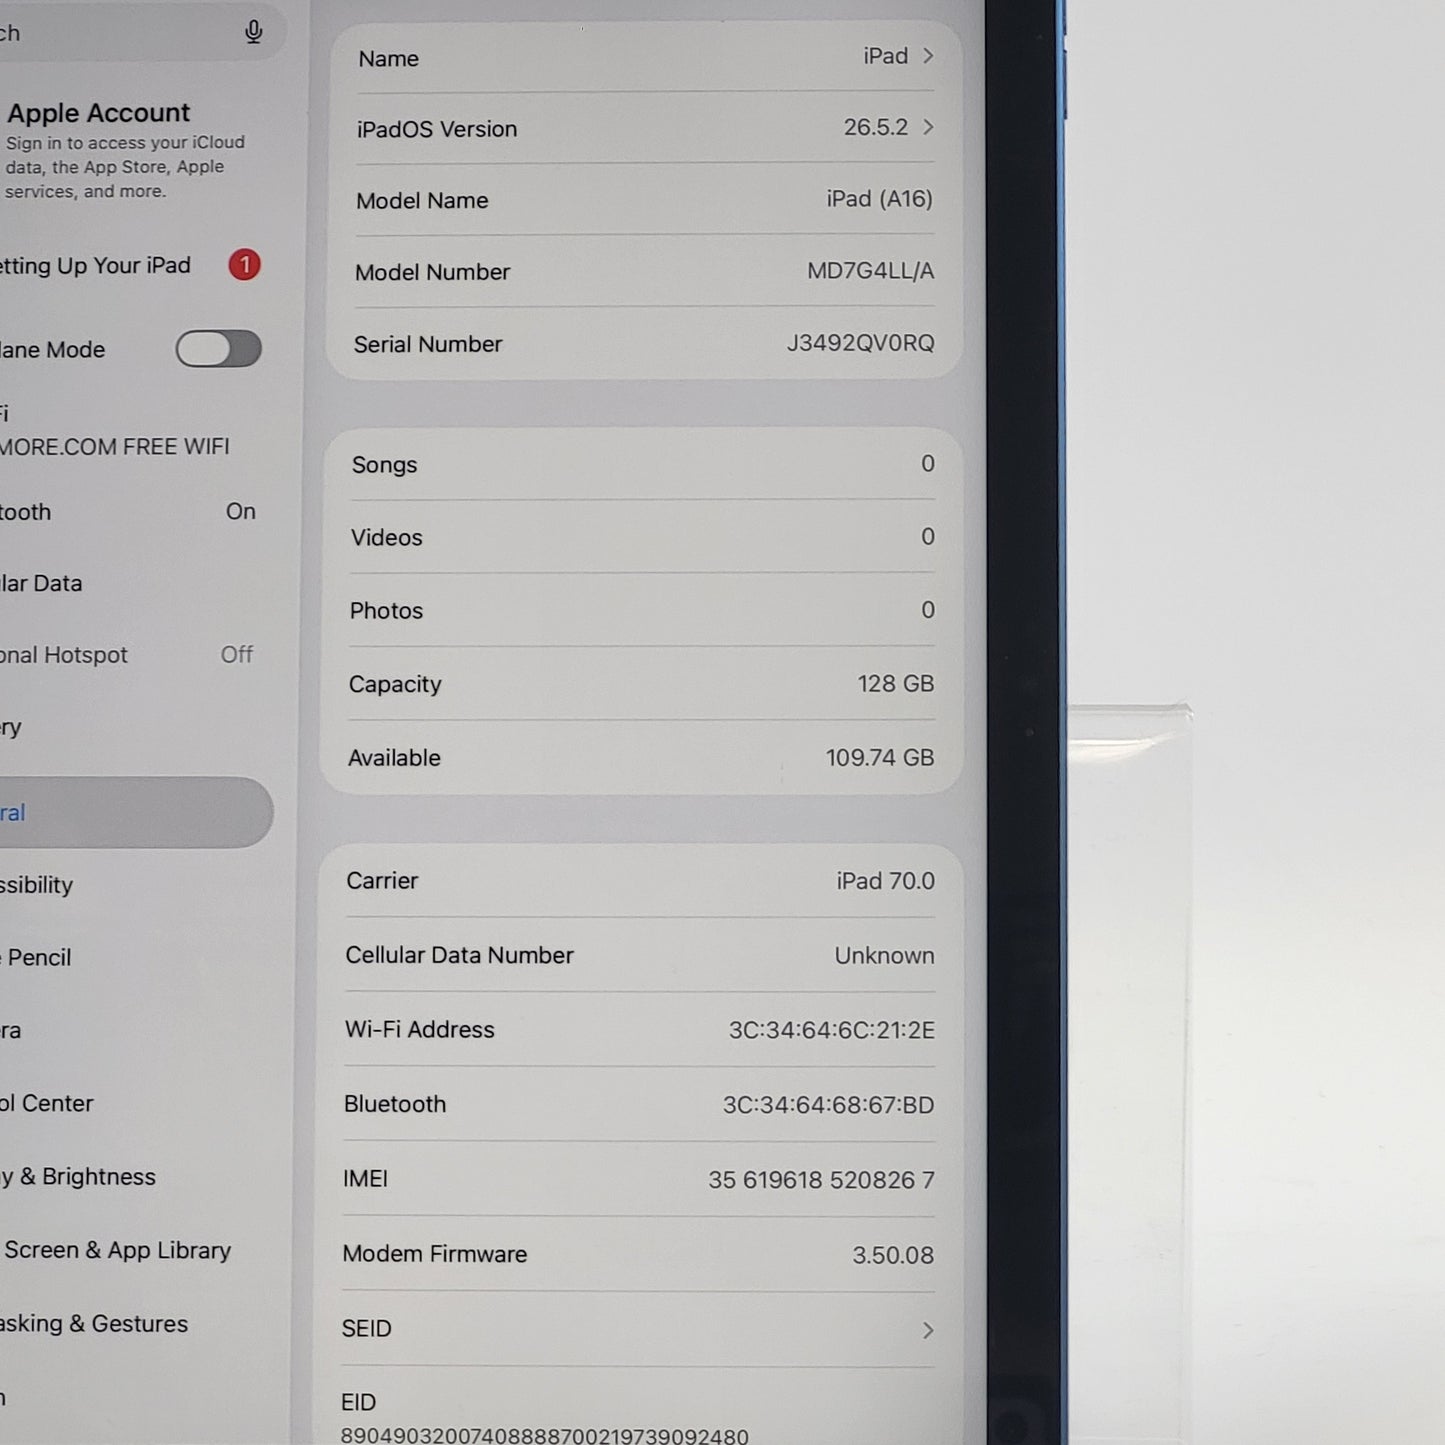Tap the Videos count row
Screen dimensions: 1445x1445
(x=641, y=537)
